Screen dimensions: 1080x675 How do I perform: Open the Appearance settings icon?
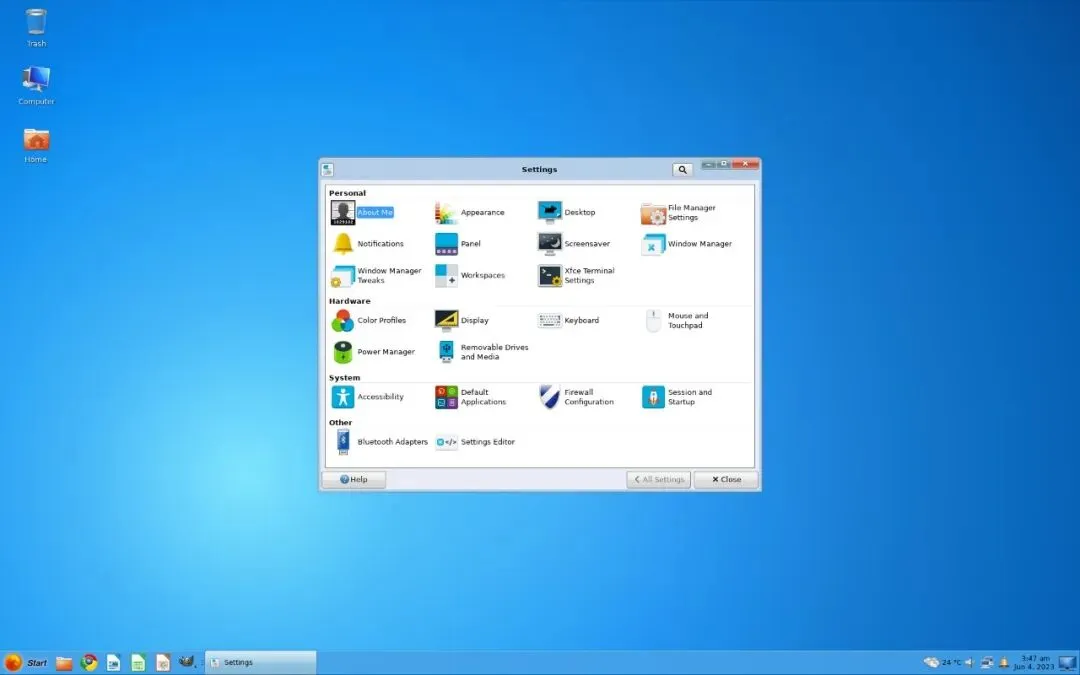[446, 213]
